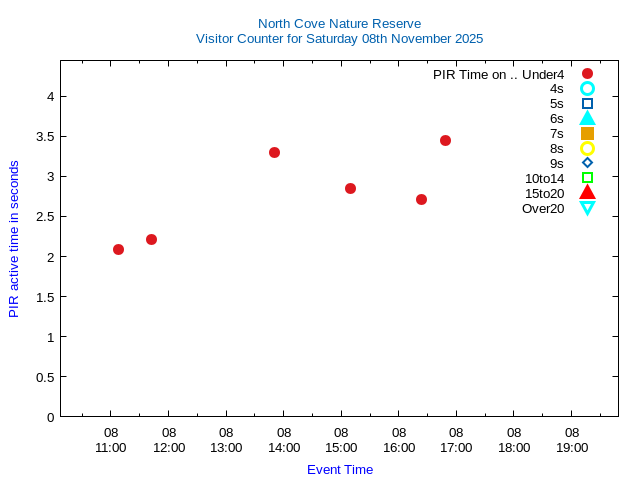Screen dimensions: 640x480
Task: Click the red triangle 15to20 legend marker
Action: pyautogui.click(x=587, y=193)
